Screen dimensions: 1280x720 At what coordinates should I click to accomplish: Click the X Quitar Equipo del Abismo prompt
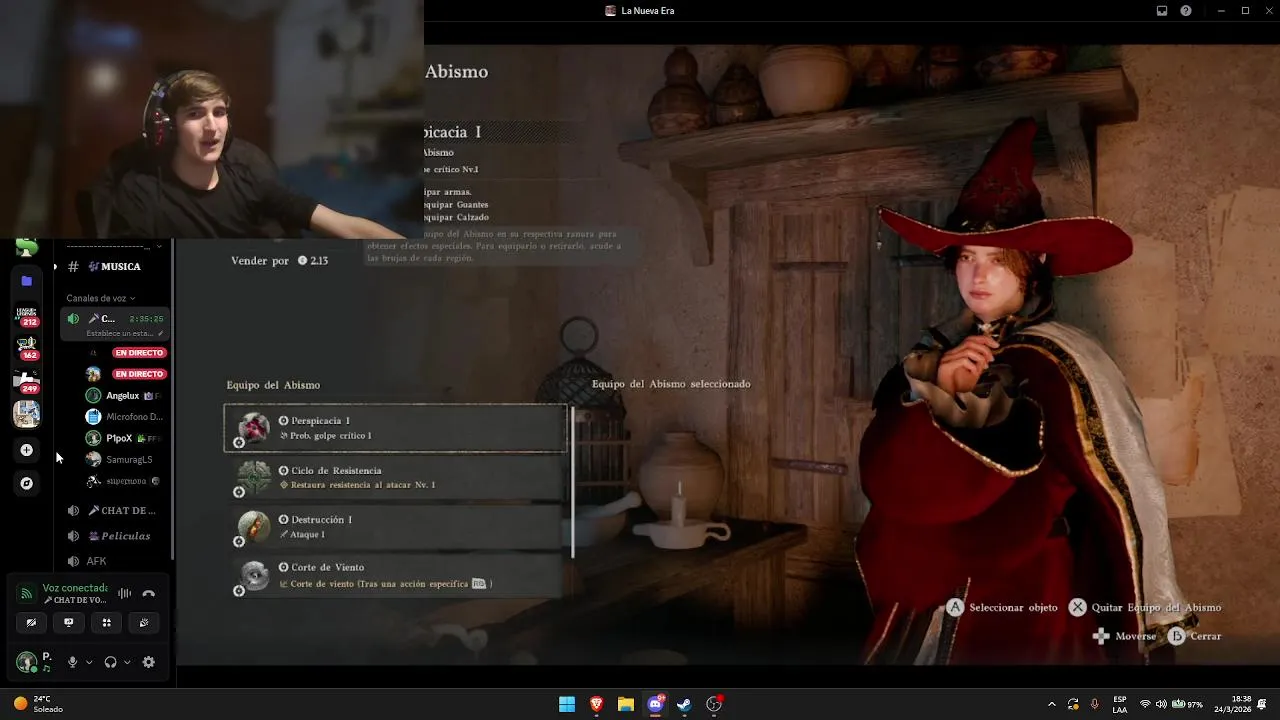coord(1145,607)
